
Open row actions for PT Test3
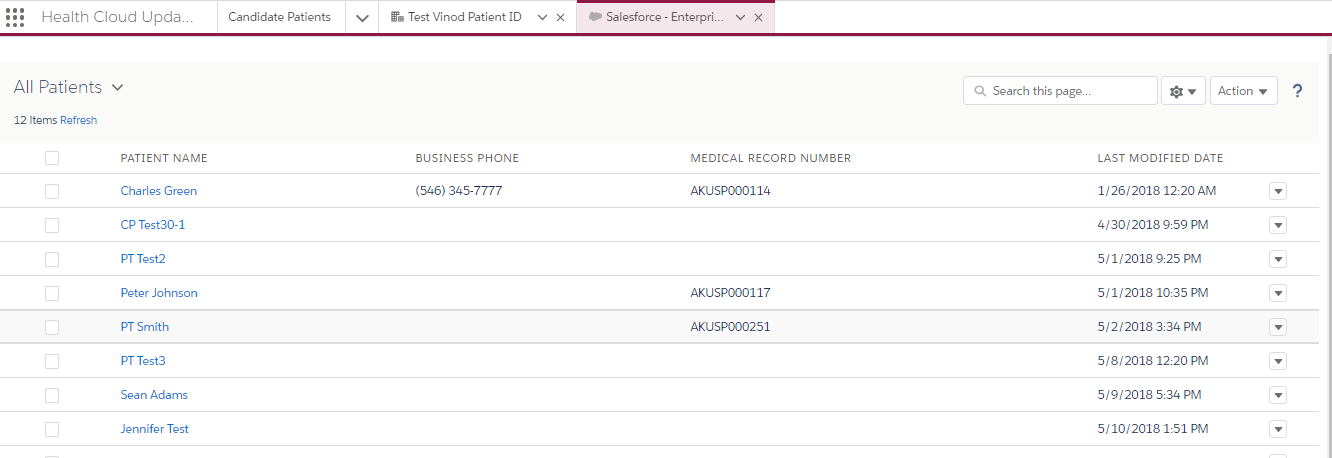(x=1277, y=361)
